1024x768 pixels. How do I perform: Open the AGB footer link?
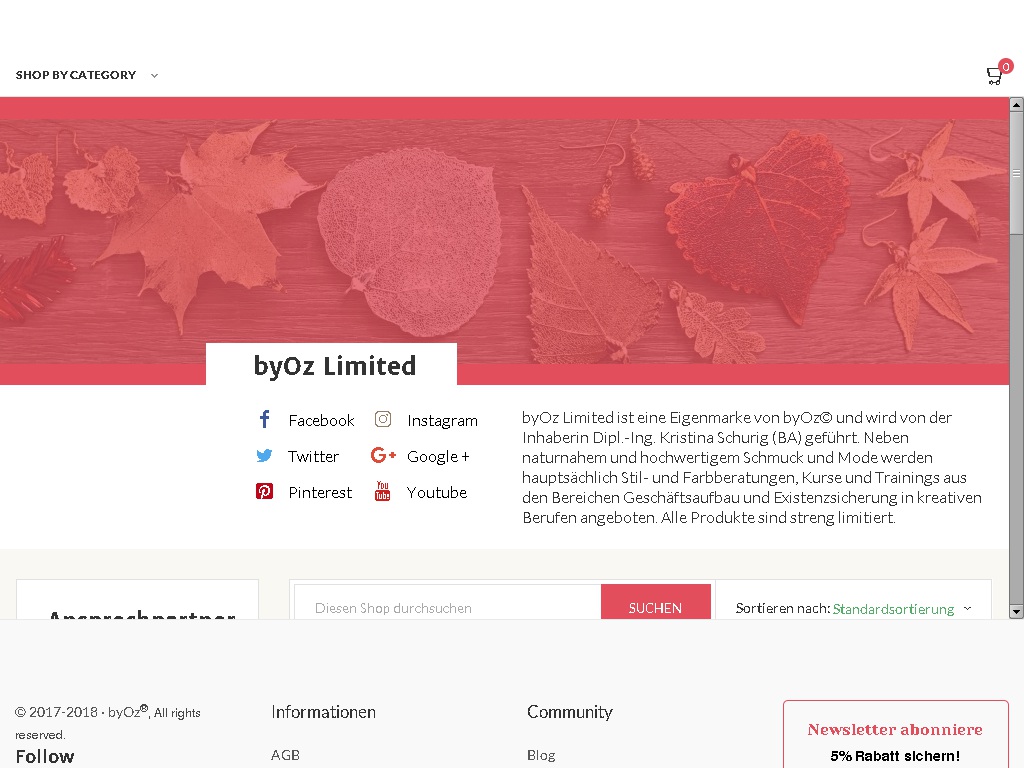[285, 755]
